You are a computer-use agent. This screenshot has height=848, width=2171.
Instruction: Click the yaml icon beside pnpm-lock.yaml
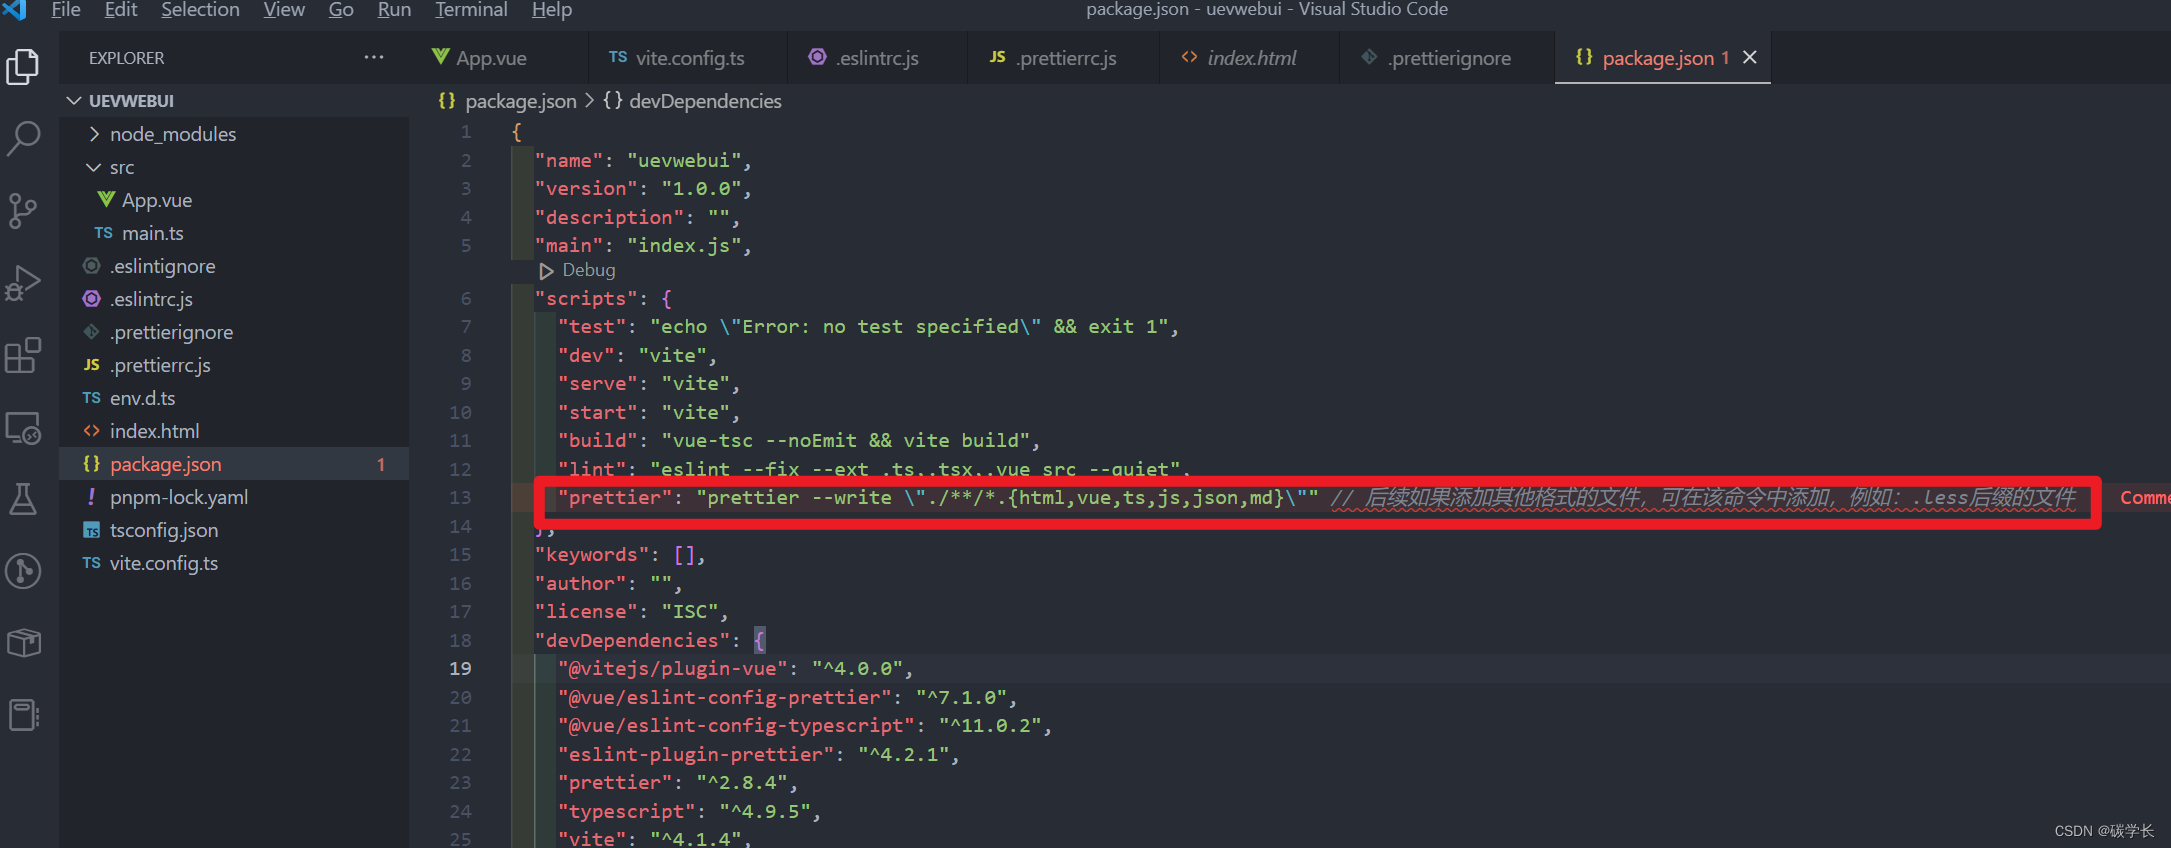92,497
